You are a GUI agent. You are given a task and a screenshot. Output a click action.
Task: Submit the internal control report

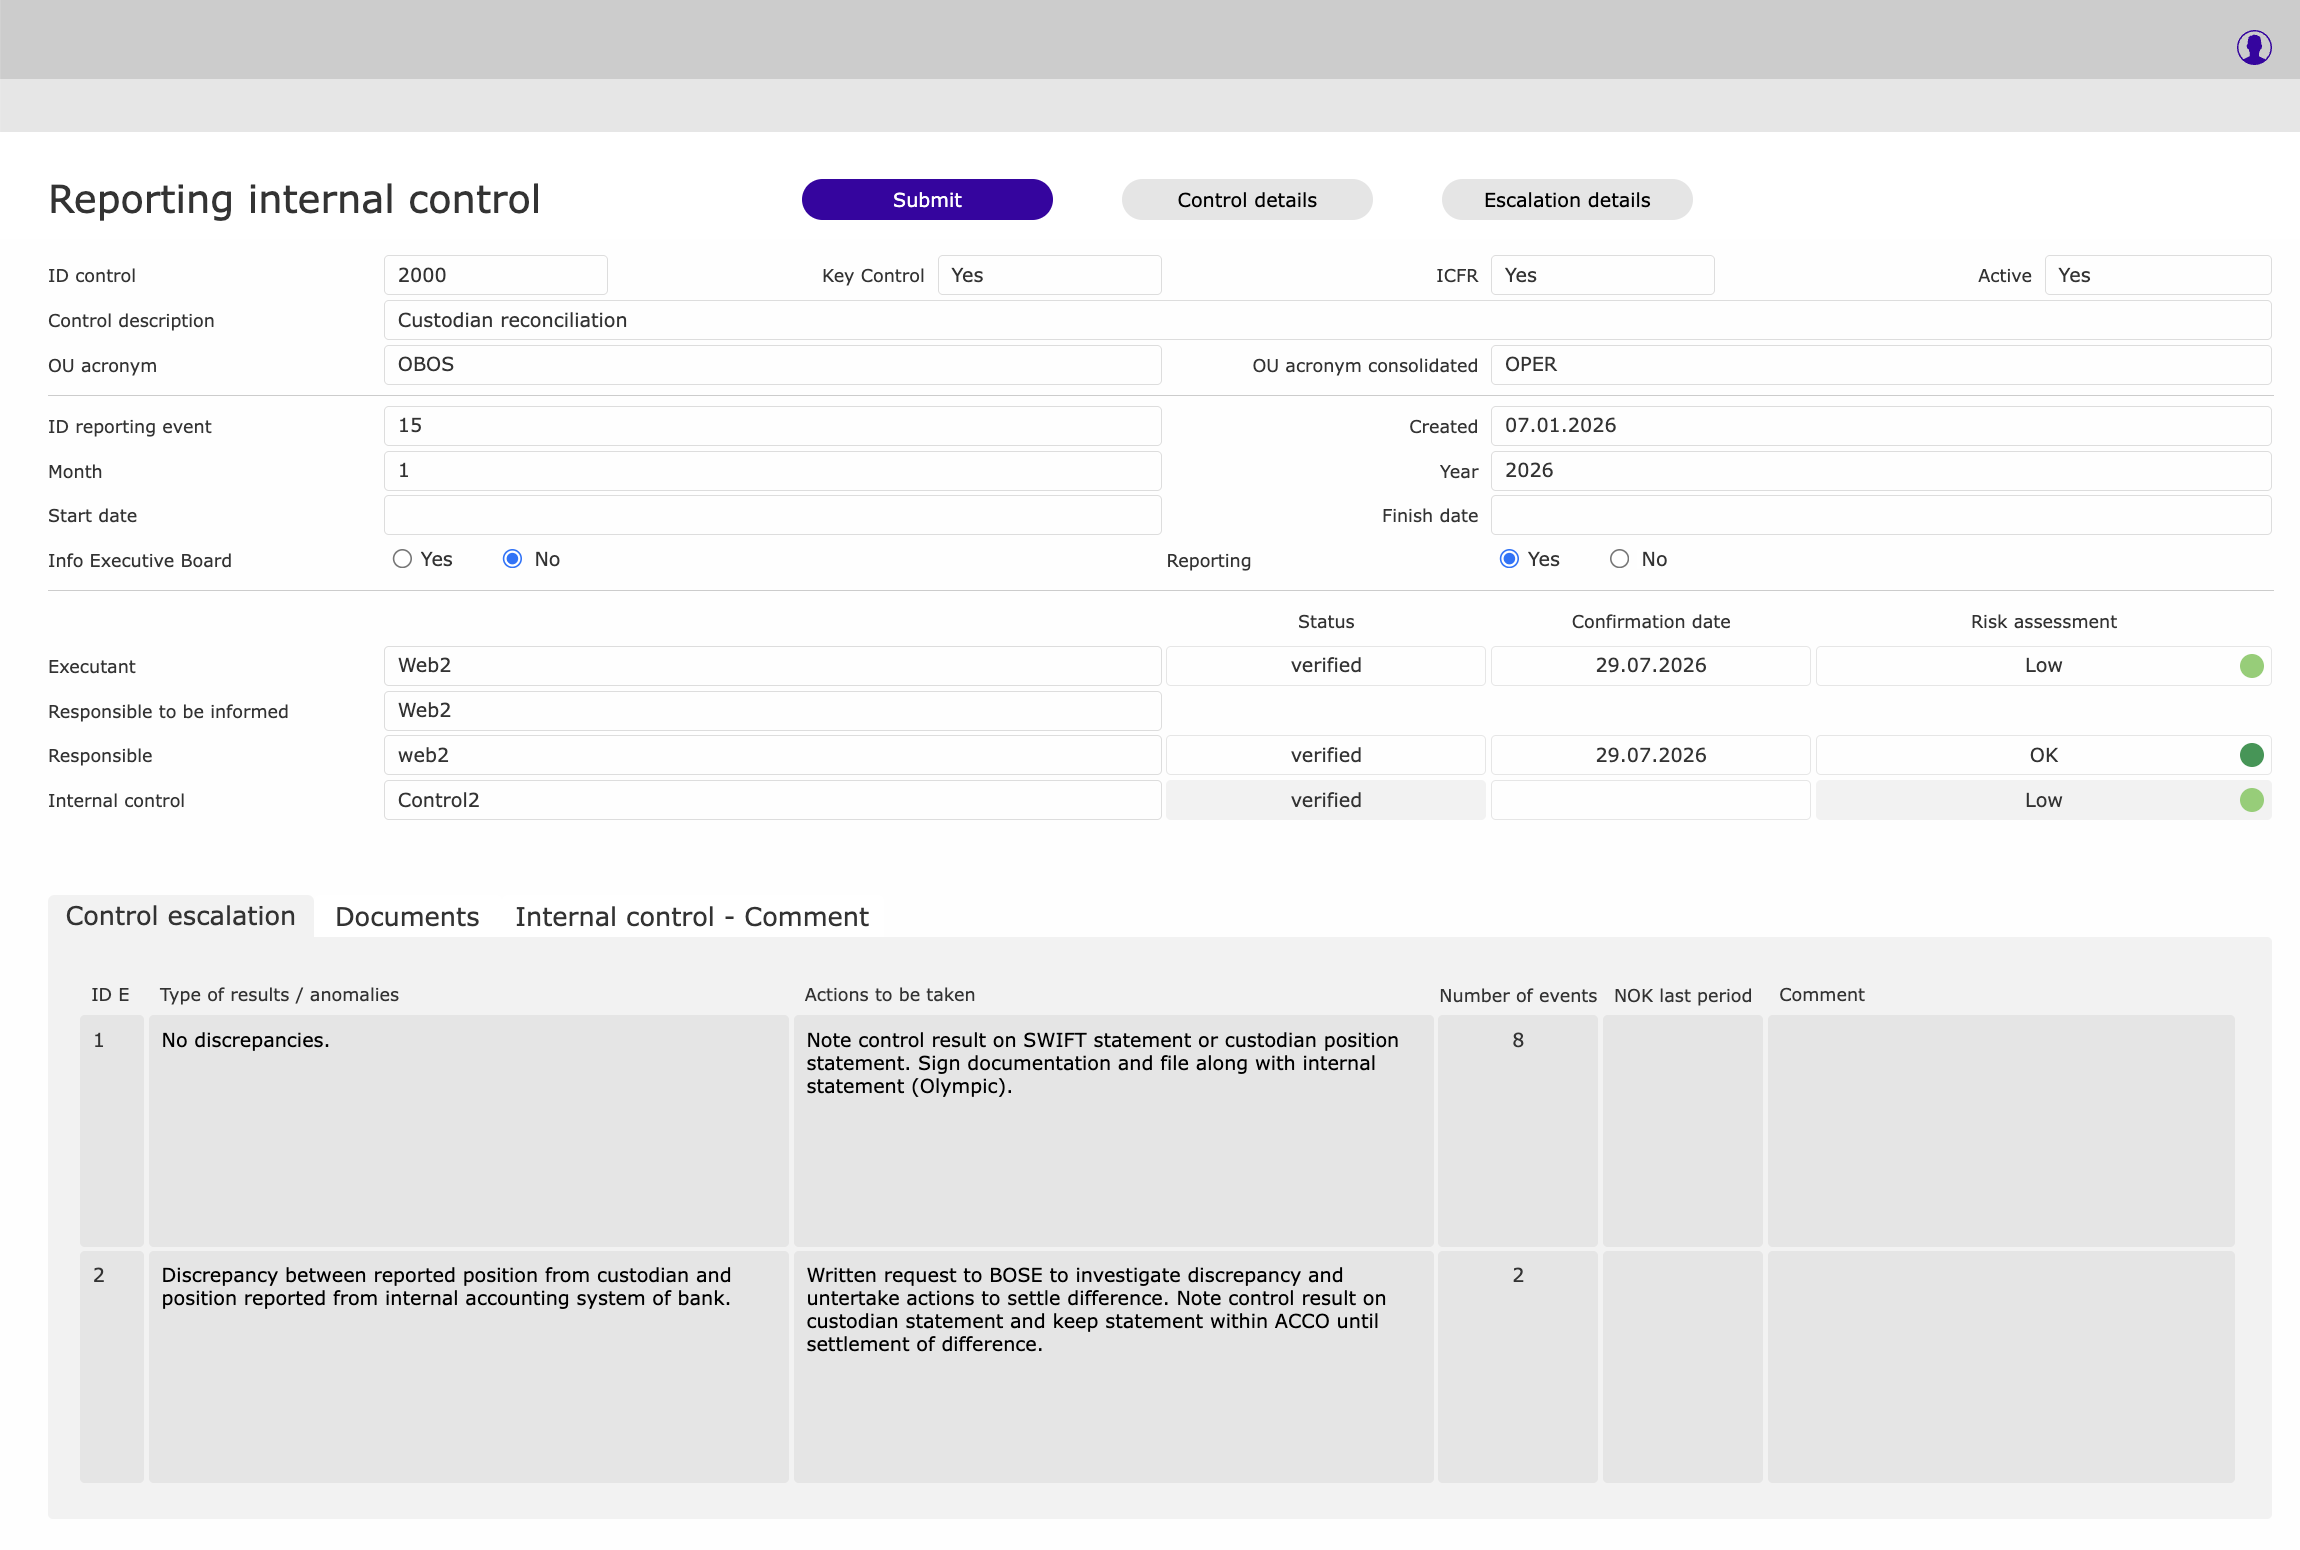click(x=927, y=200)
